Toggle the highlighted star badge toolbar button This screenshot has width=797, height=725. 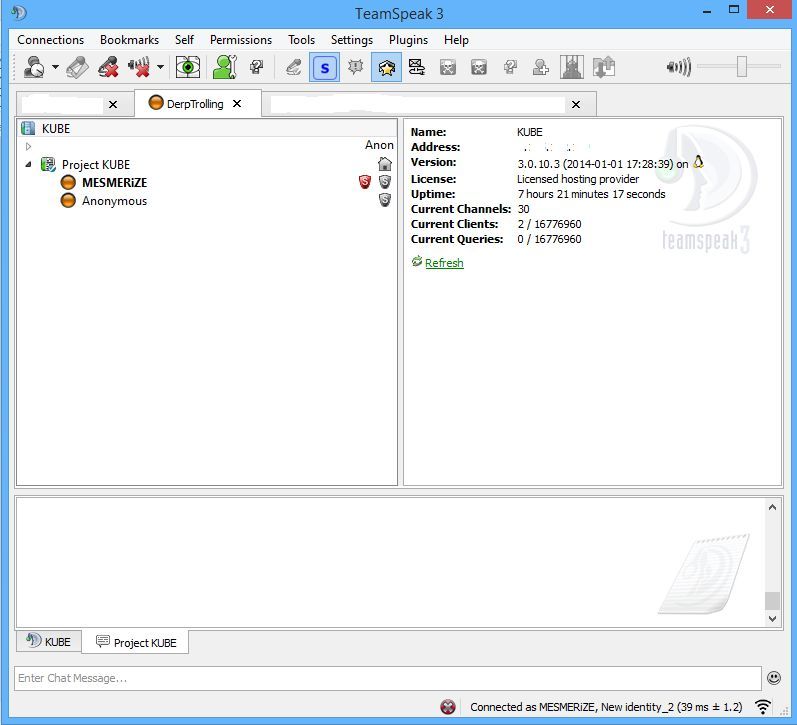[386, 67]
